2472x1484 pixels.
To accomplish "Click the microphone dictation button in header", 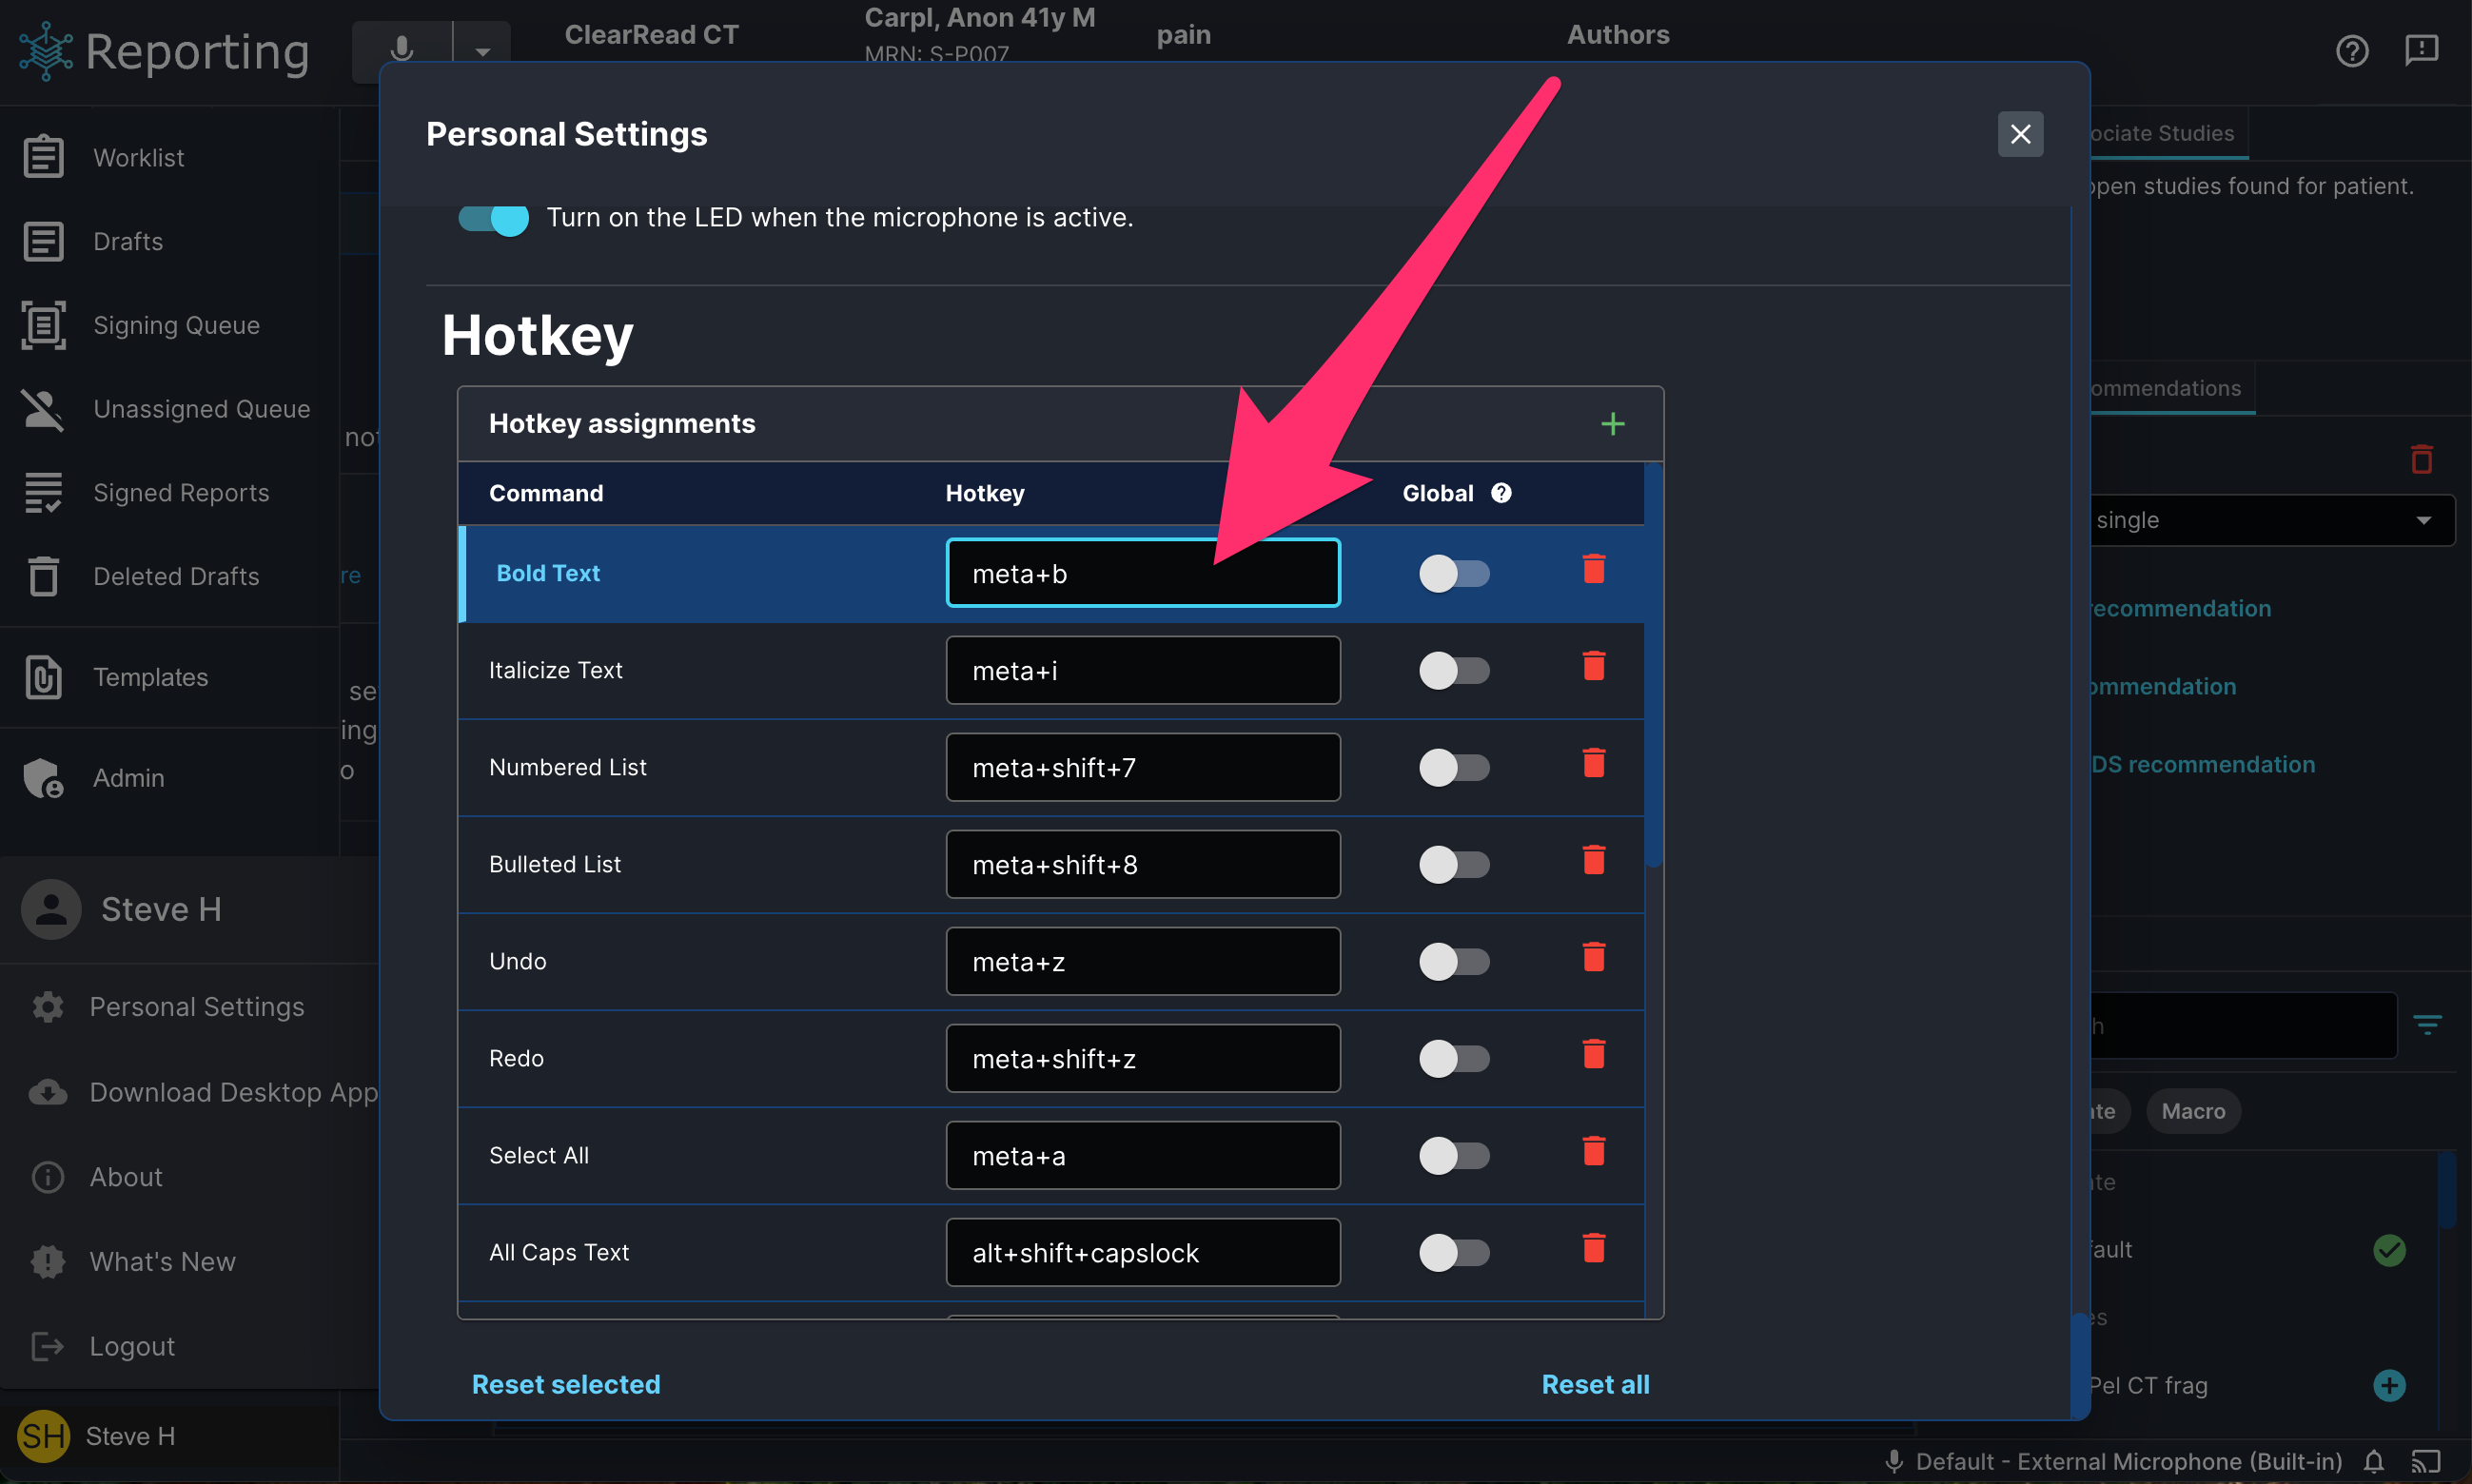I will coord(402,50).
